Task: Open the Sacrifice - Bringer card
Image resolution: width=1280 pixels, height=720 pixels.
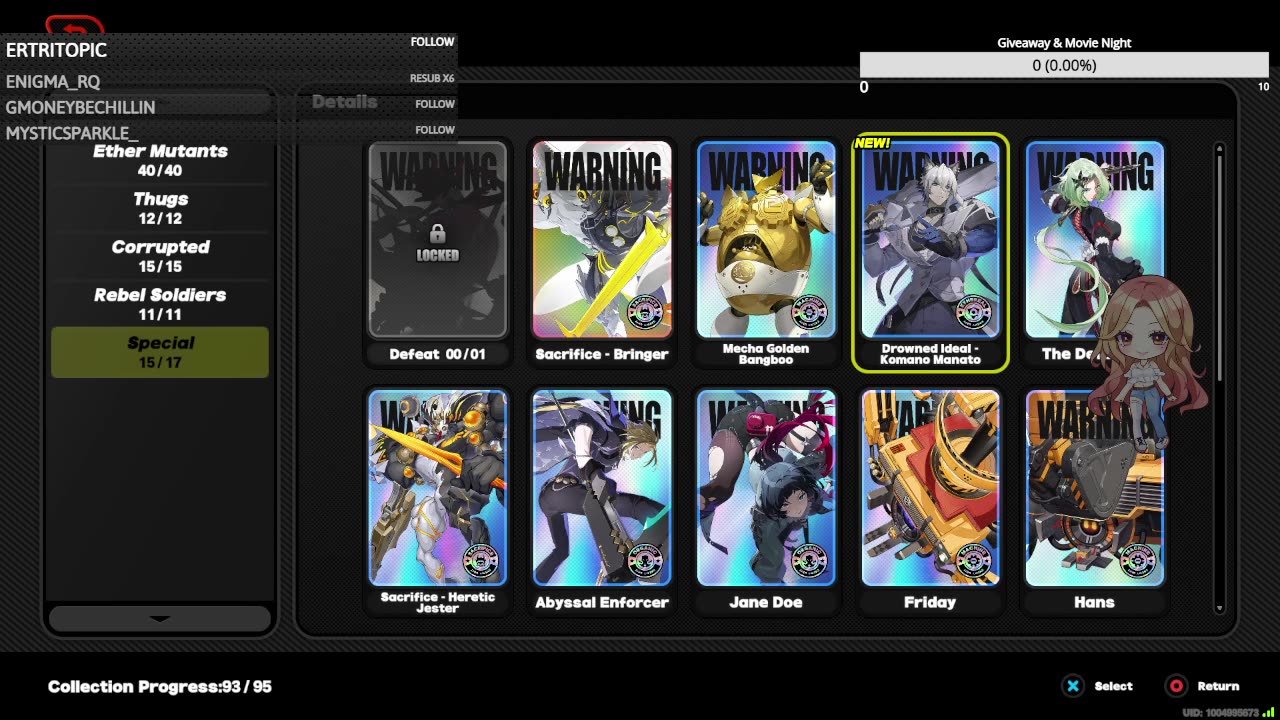Action: tap(602, 253)
